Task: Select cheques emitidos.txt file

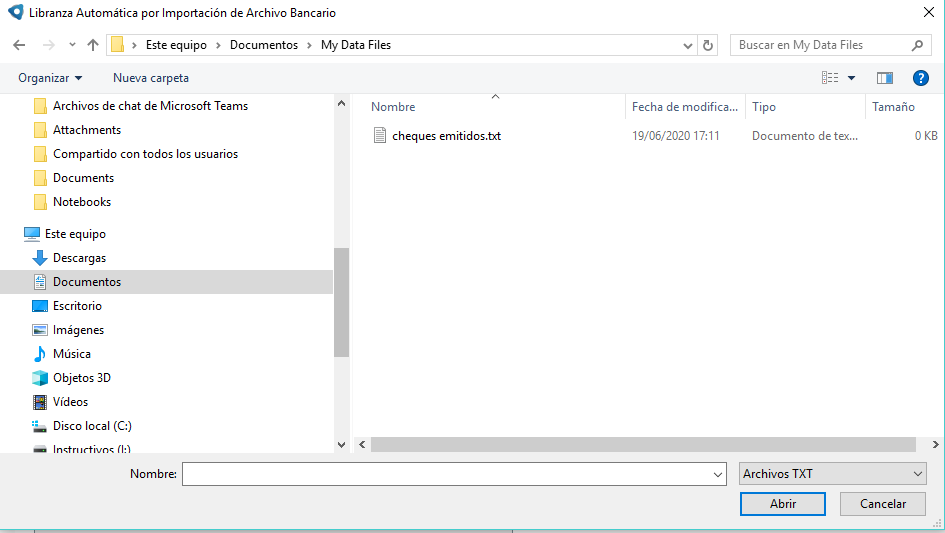Action: [x=446, y=136]
